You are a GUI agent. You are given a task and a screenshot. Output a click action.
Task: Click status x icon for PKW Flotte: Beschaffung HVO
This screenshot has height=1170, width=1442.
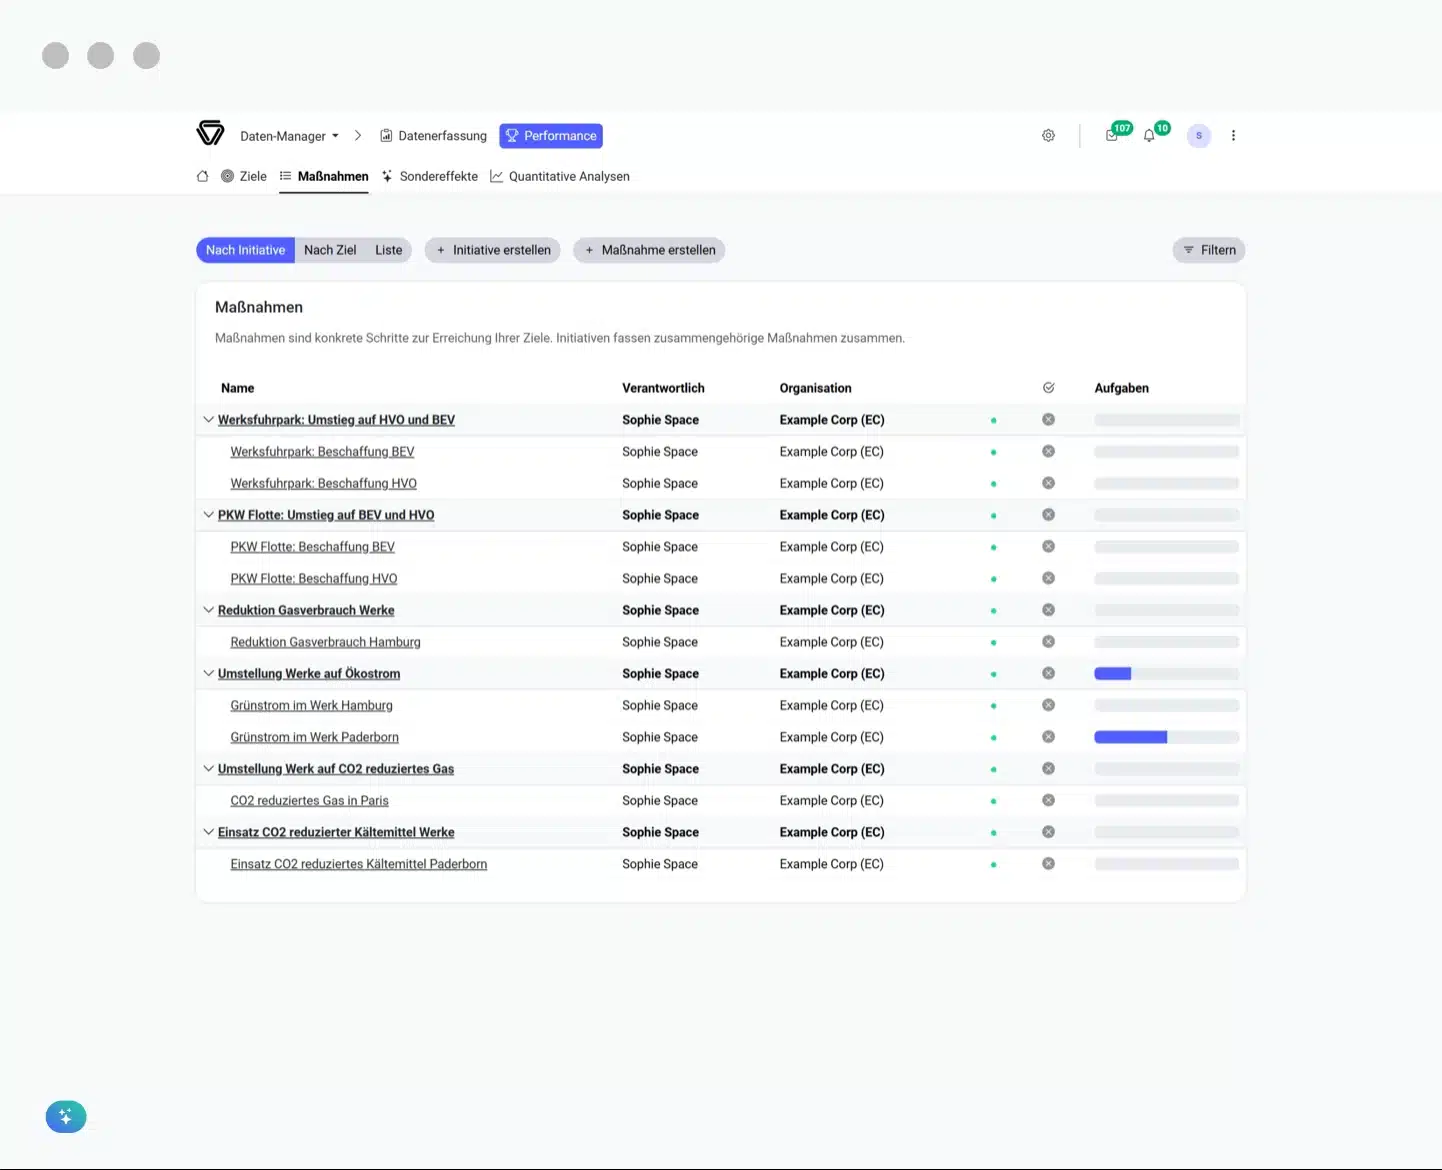point(1048,578)
